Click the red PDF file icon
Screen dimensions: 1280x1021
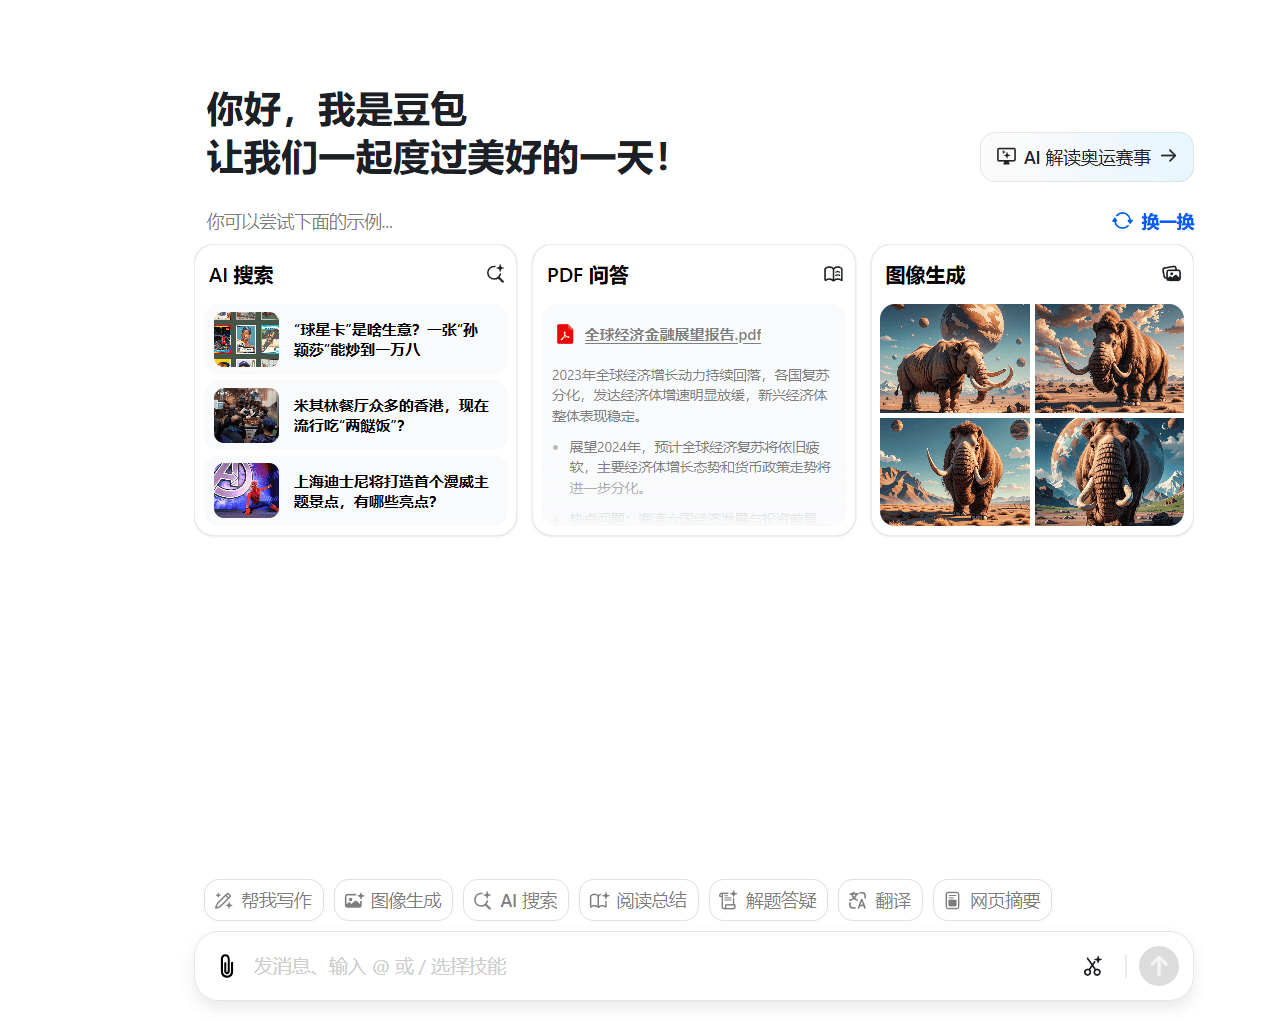(565, 335)
